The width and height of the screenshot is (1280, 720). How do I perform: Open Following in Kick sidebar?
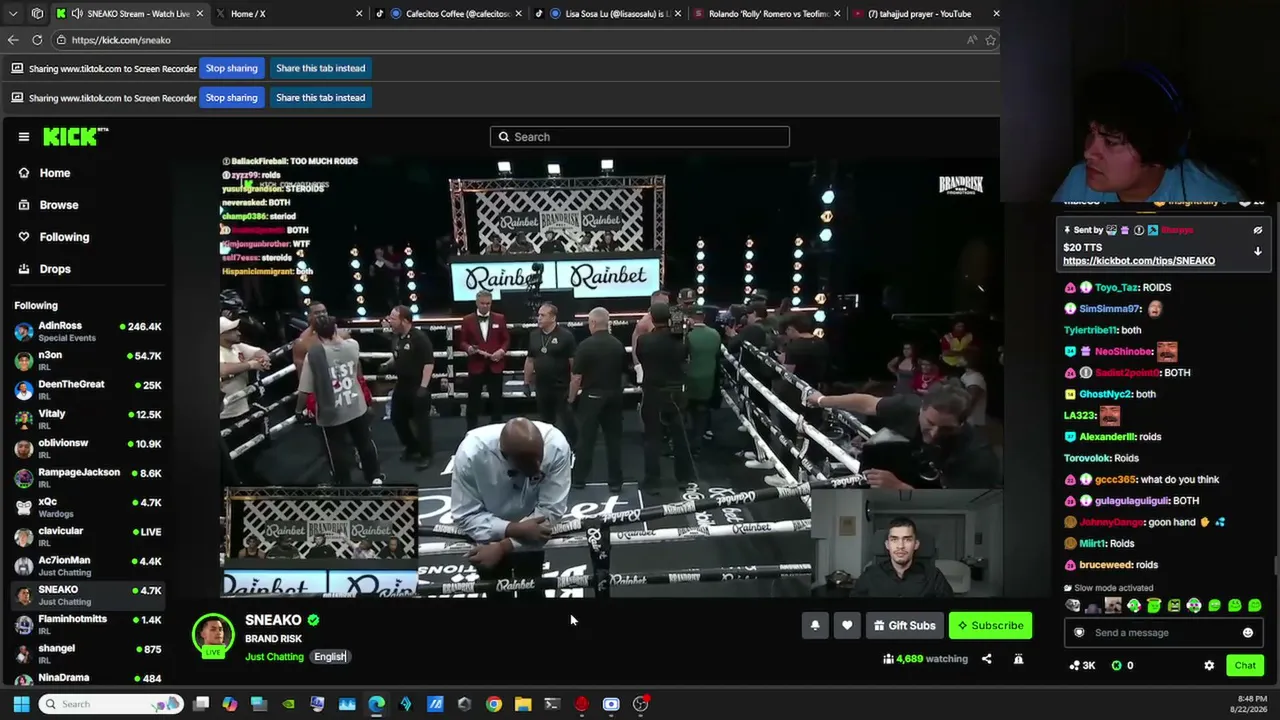point(64,237)
